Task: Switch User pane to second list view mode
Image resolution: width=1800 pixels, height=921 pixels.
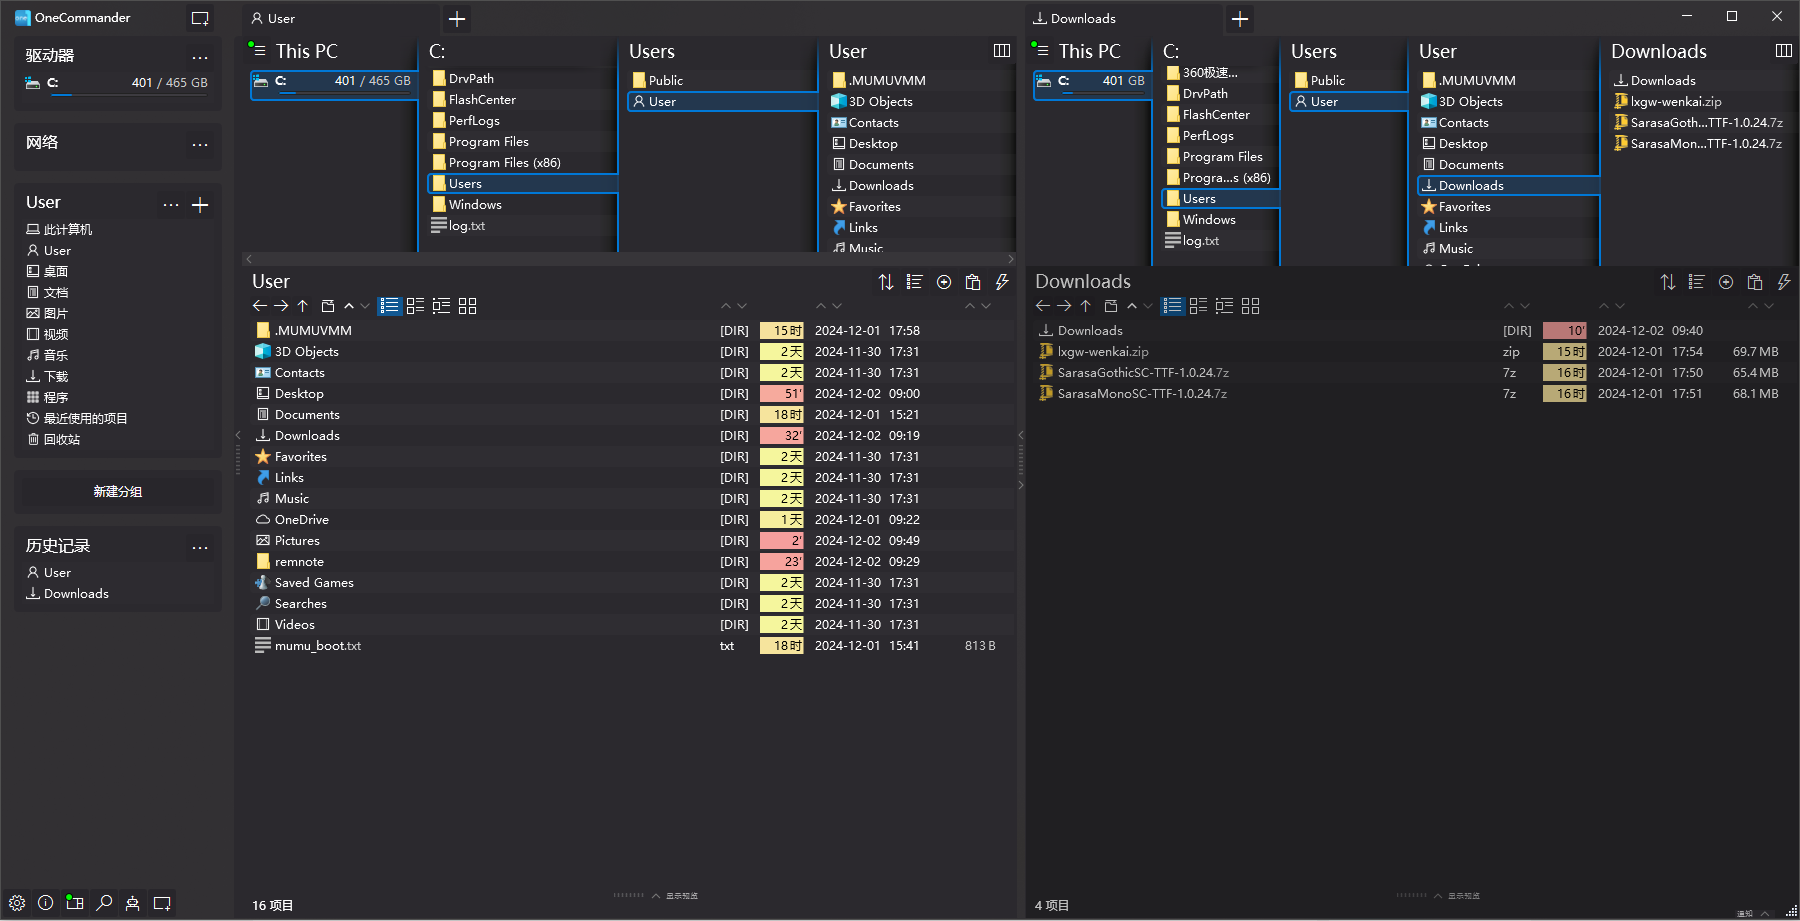Action: pyautogui.click(x=416, y=306)
